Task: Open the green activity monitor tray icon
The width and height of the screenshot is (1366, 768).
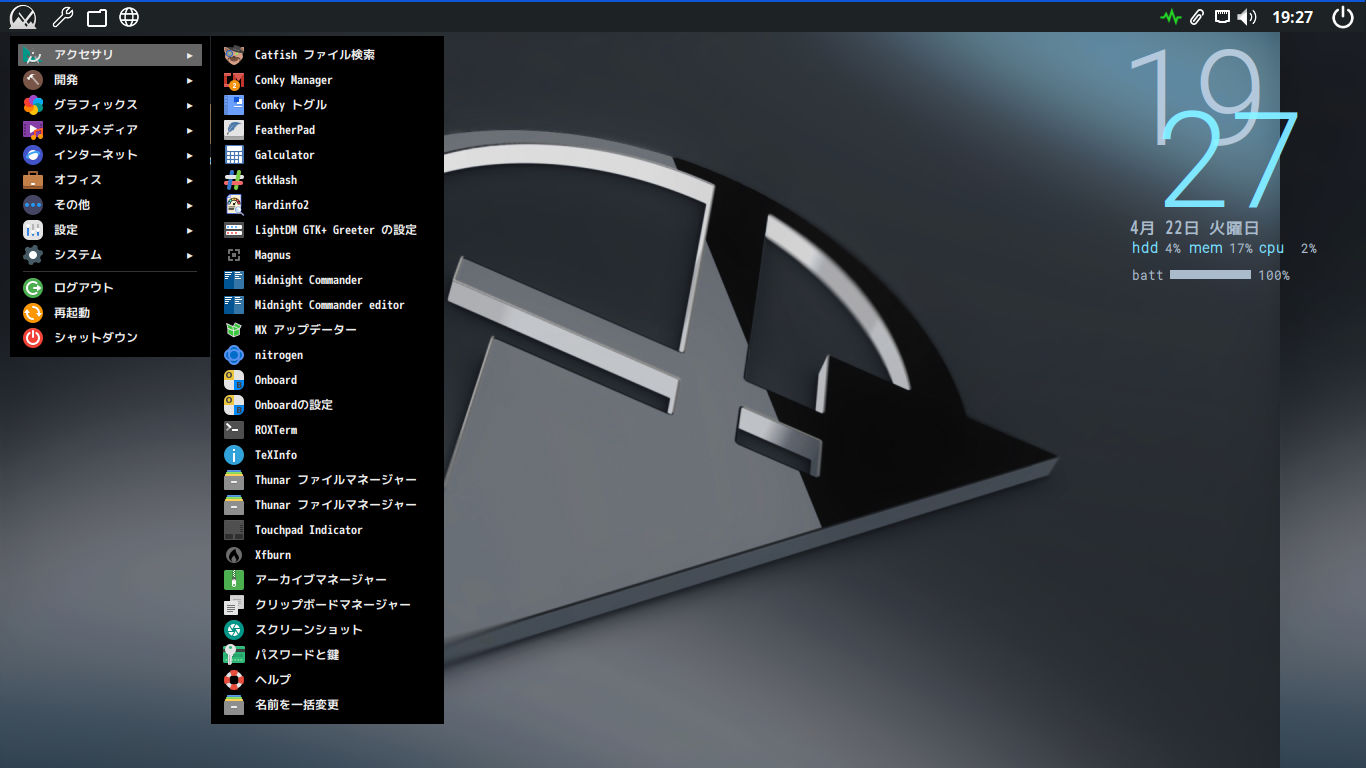Action: tap(1171, 17)
